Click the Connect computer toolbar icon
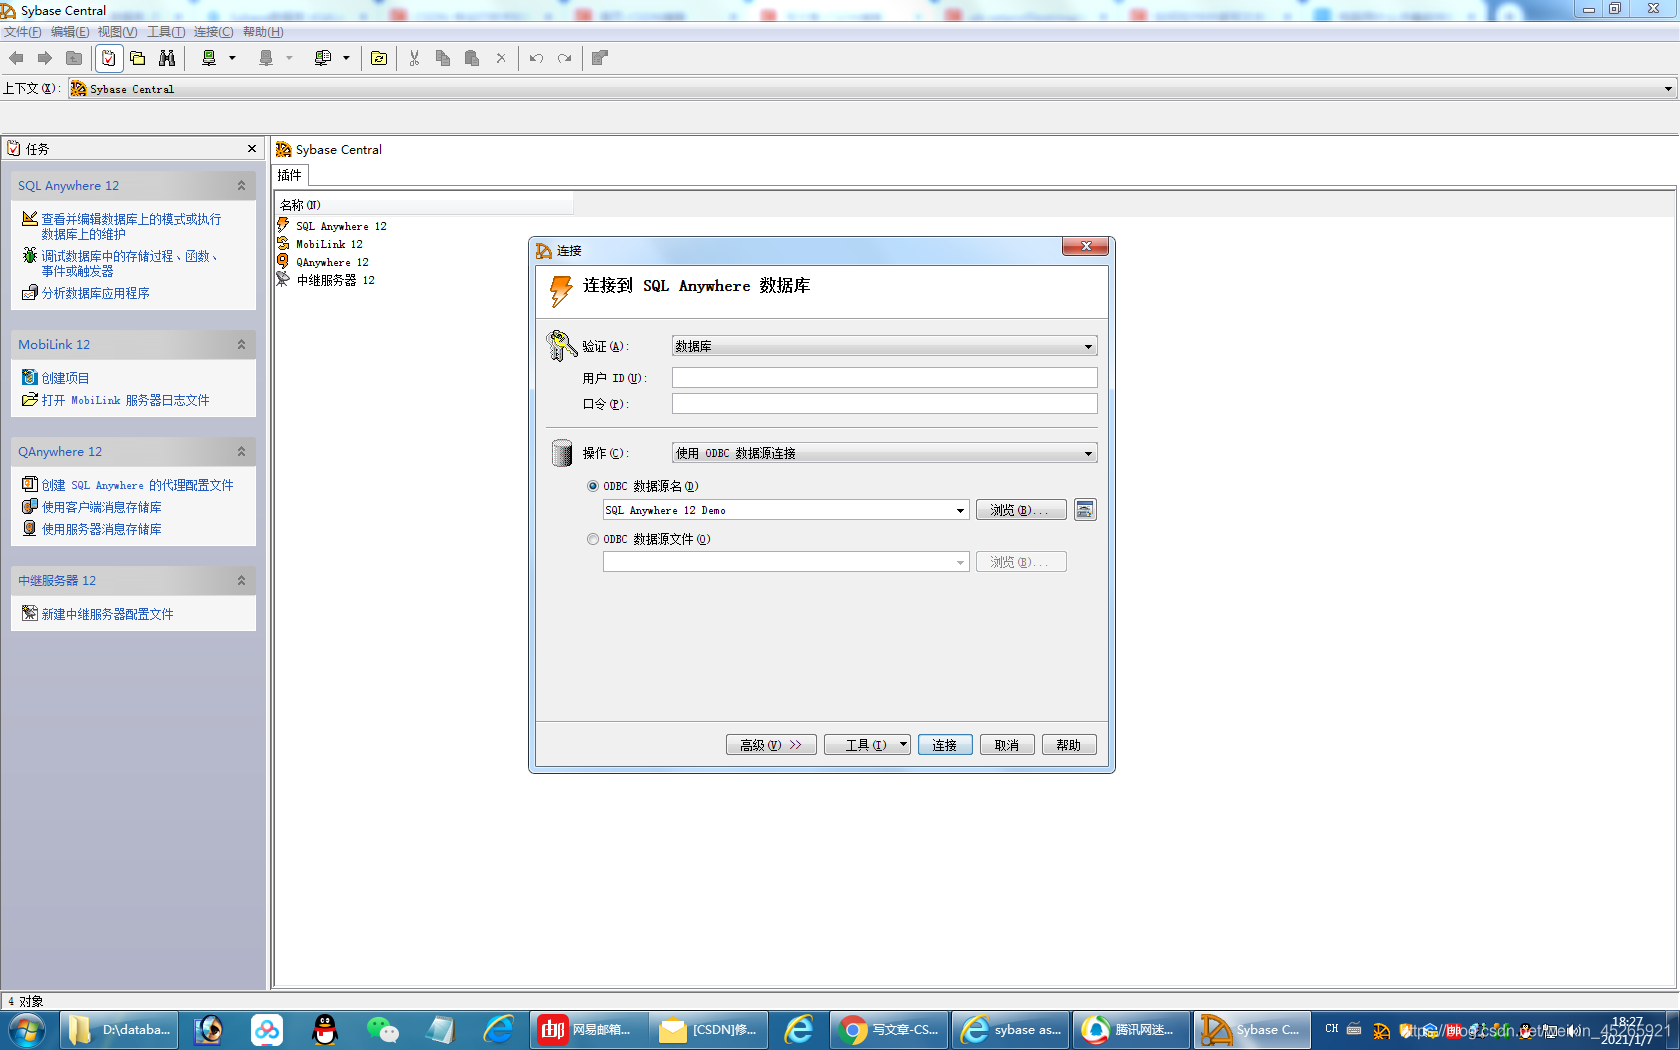The height and width of the screenshot is (1050, 1680). pyautogui.click(x=209, y=58)
